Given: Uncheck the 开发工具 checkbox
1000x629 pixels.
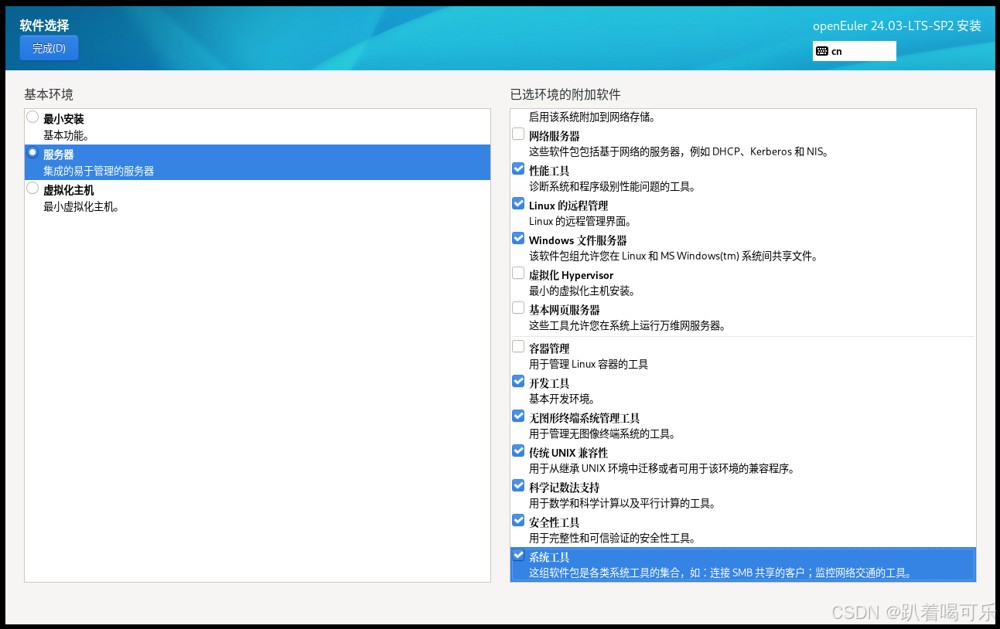Looking at the screenshot, I should pyautogui.click(x=518, y=381).
